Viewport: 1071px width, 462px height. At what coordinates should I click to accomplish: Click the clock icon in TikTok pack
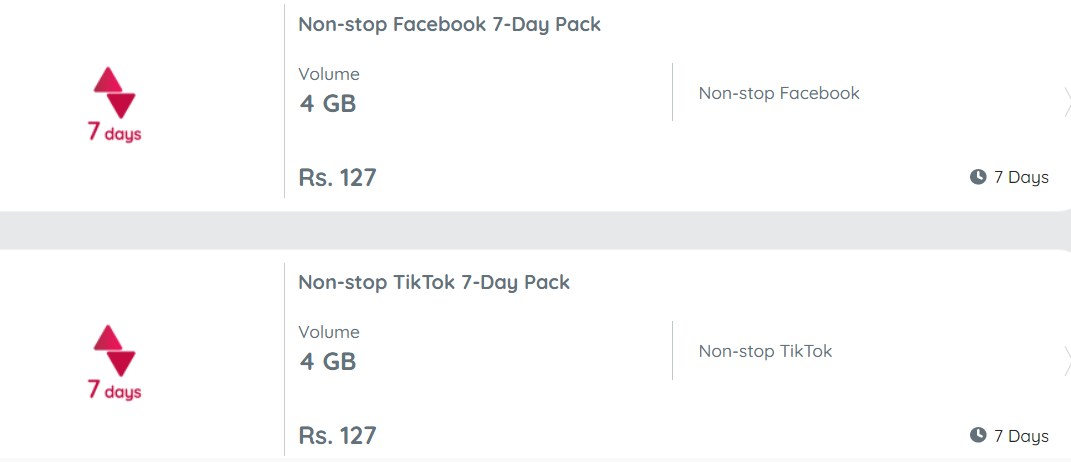pos(978,435)
